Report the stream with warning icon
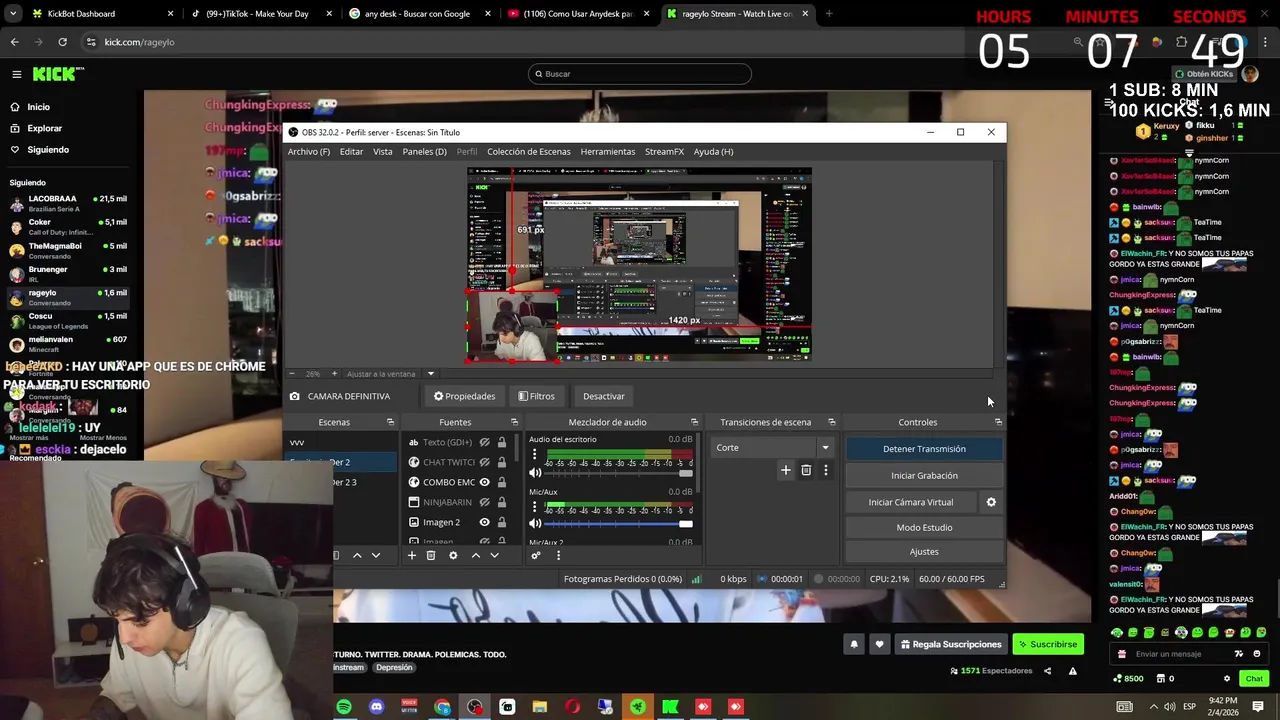1280x720 pixels. 1072,671
